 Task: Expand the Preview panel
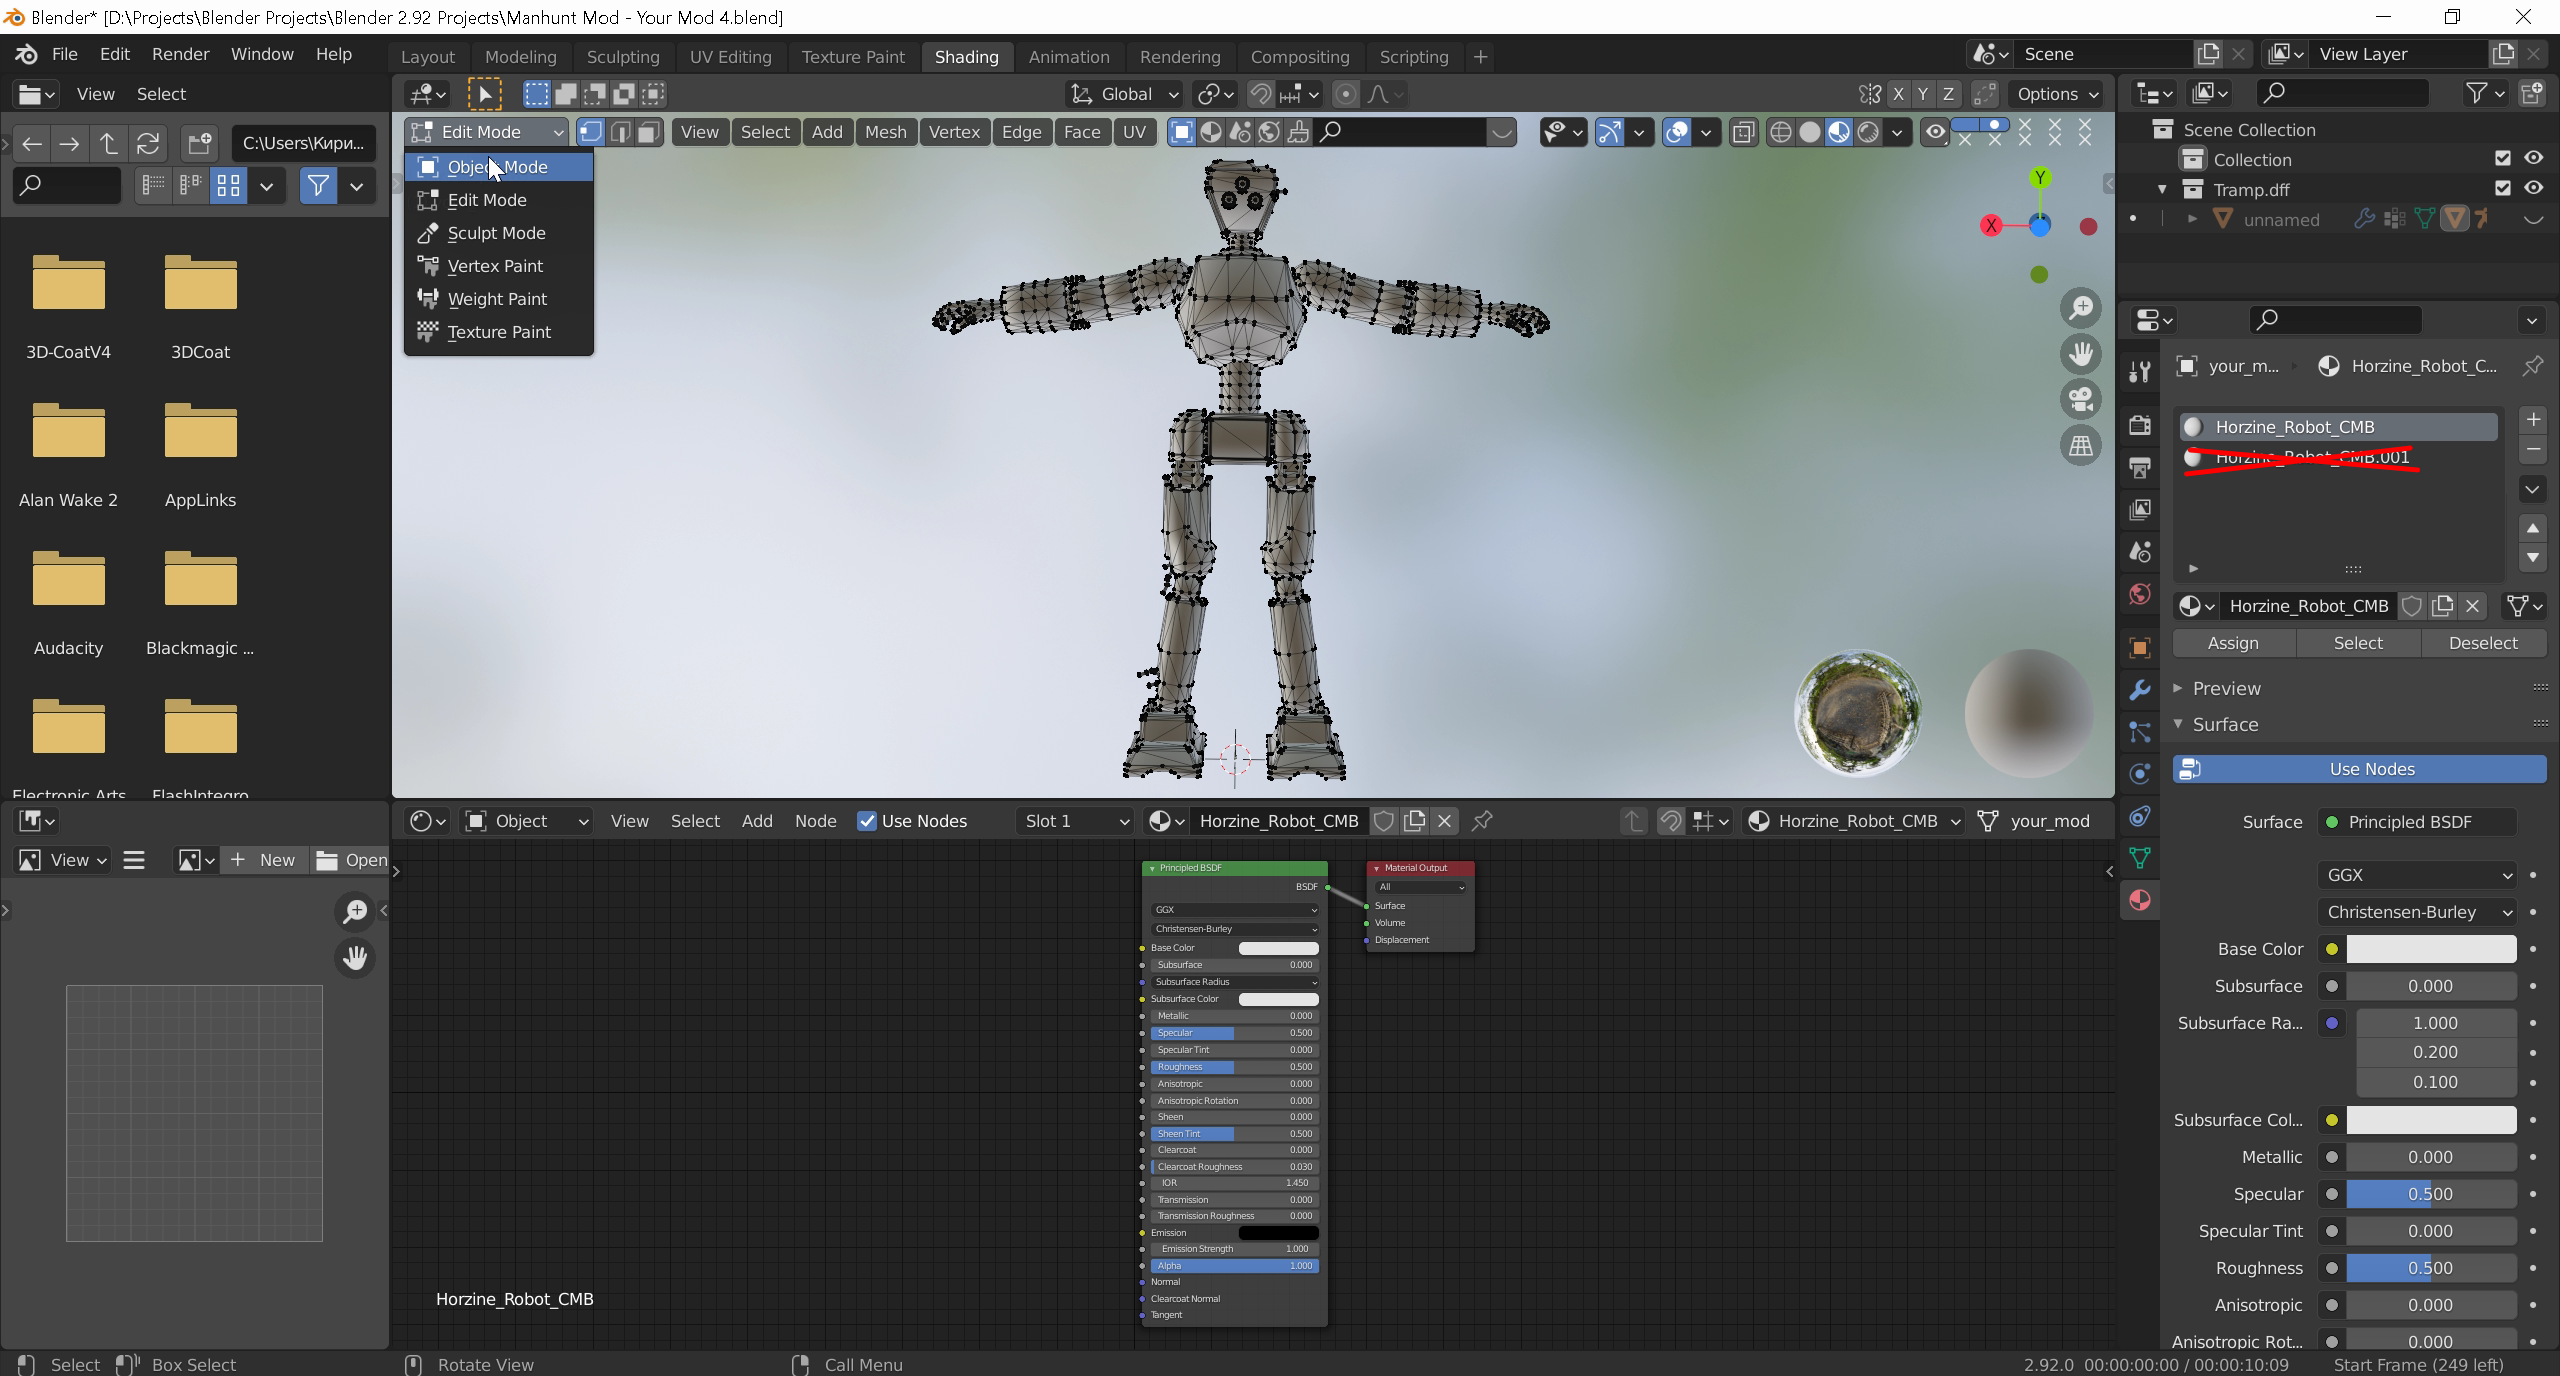[x=2226, y=688]
